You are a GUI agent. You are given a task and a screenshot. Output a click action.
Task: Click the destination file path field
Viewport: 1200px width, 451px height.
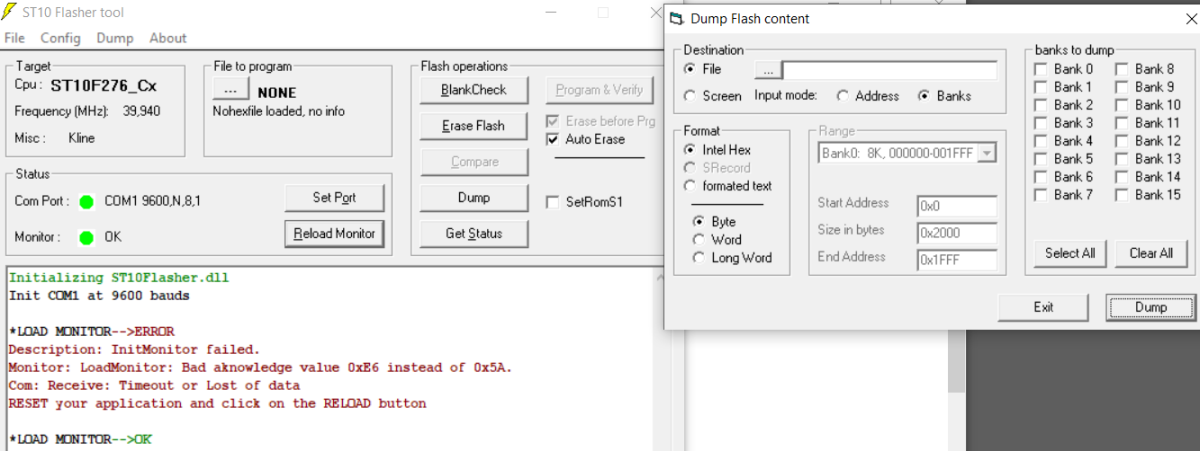pyautogui.click(x=889, y=71)
